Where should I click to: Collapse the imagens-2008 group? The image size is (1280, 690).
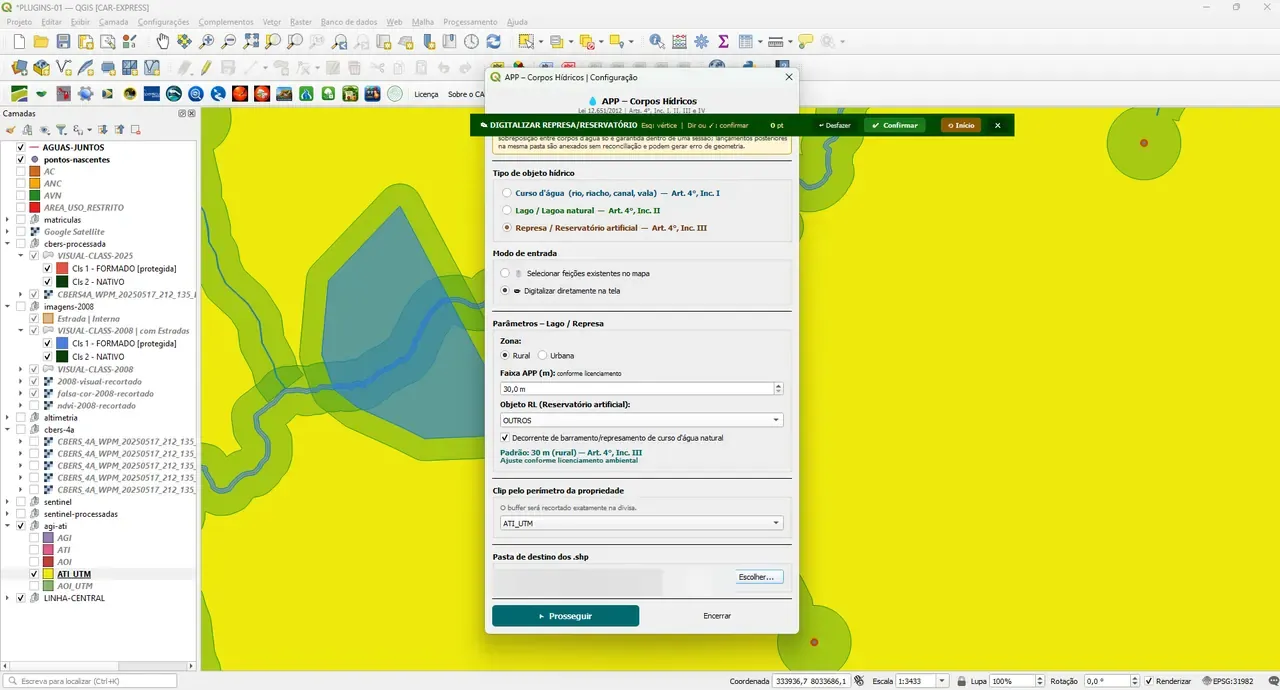click(x=8, y=307)
